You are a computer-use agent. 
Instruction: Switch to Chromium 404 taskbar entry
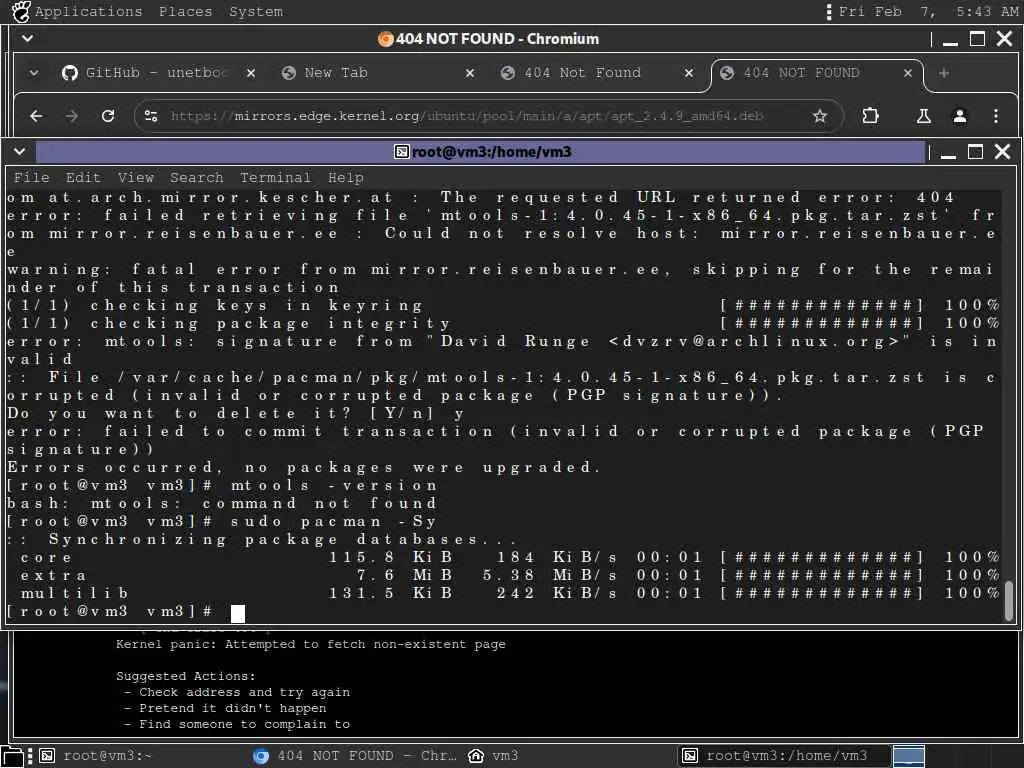pyautogui.click(x=355, y=756)
